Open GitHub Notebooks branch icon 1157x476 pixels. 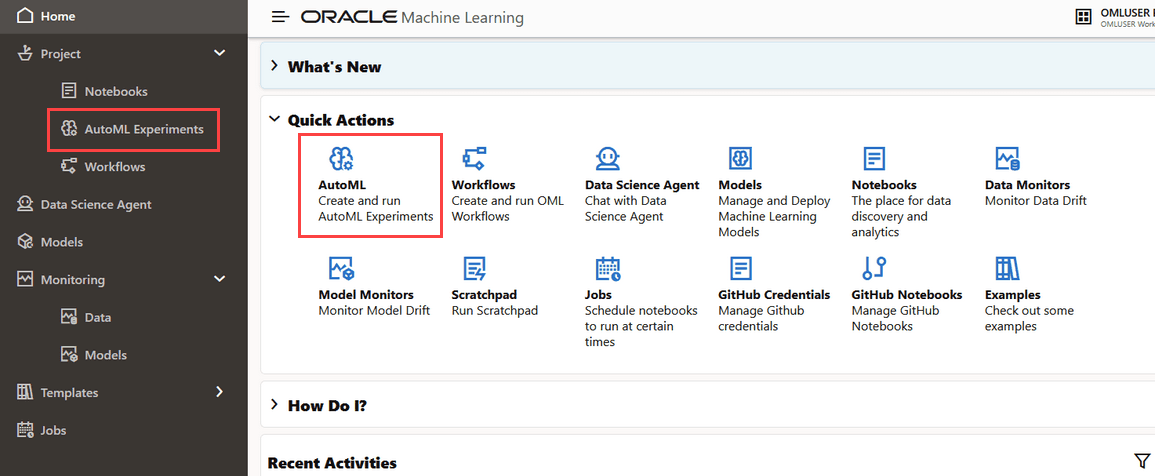(x=874, y=269)
